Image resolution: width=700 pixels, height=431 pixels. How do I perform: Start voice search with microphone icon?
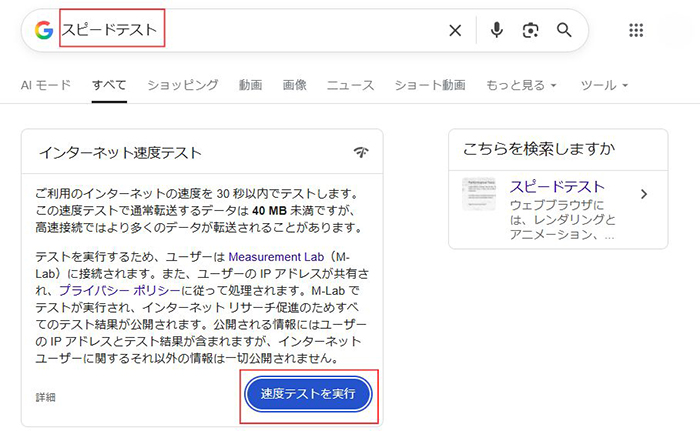pyautogui.click(x=496, y=30)
